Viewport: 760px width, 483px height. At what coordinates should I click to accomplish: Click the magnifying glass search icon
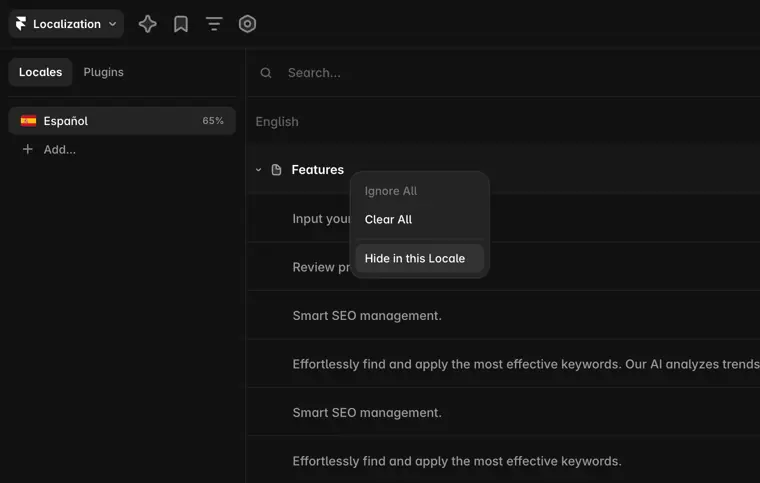point(266,73)
